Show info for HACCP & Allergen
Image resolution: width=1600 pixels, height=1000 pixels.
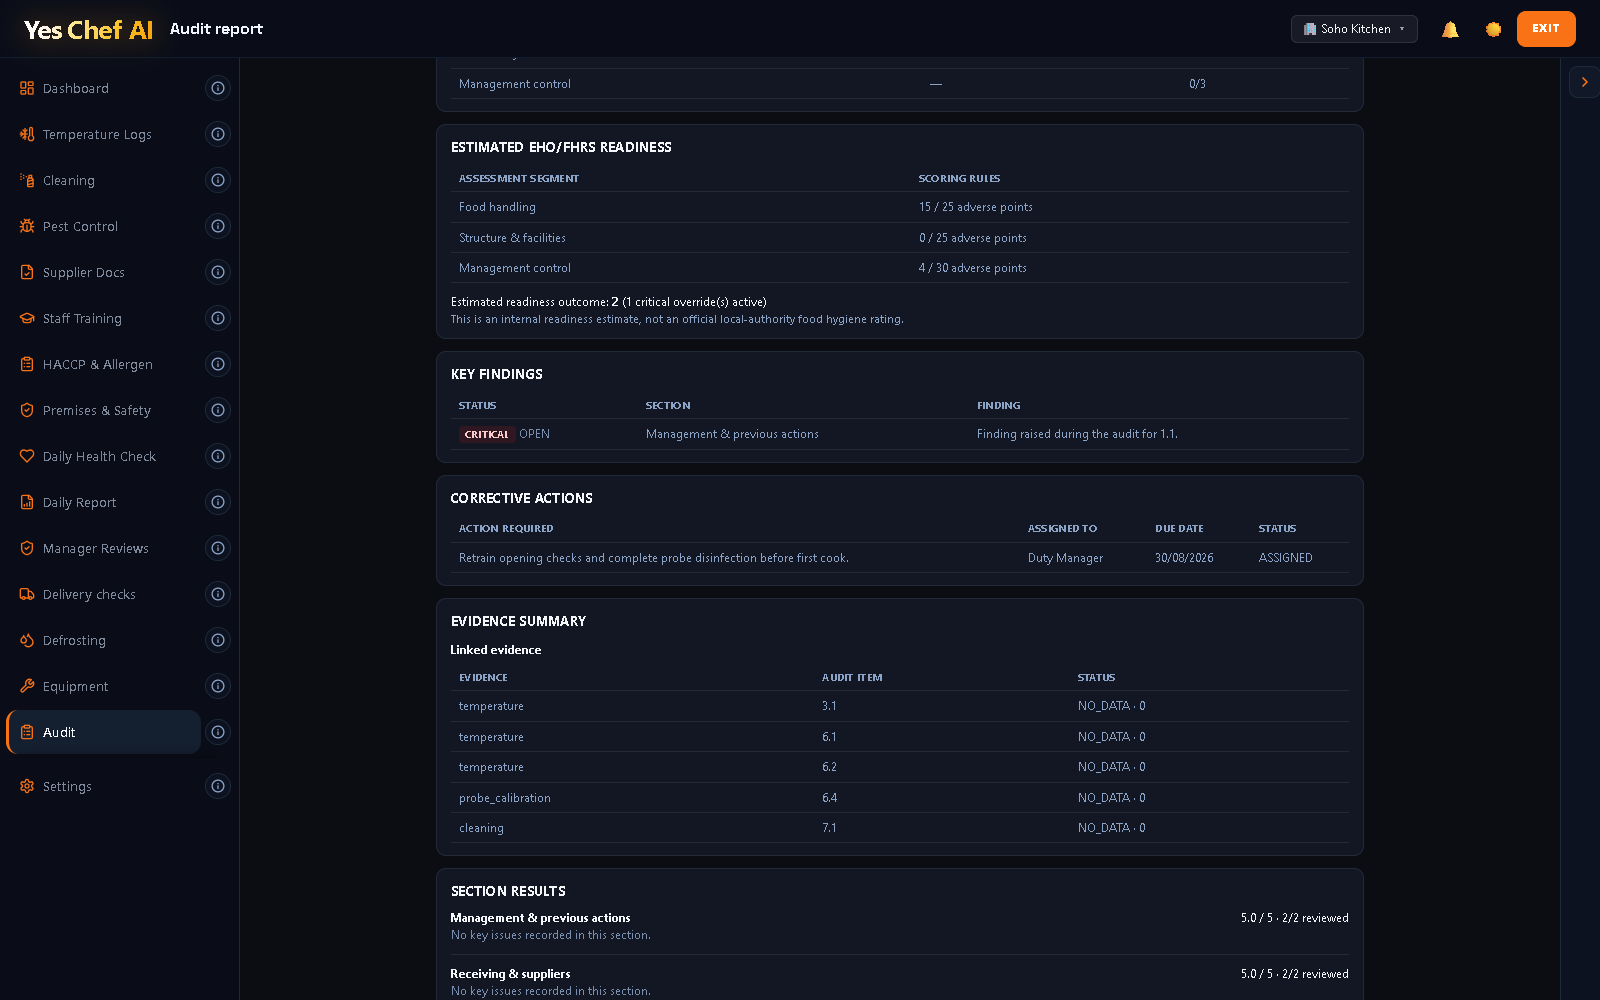[x=218, y=364]
